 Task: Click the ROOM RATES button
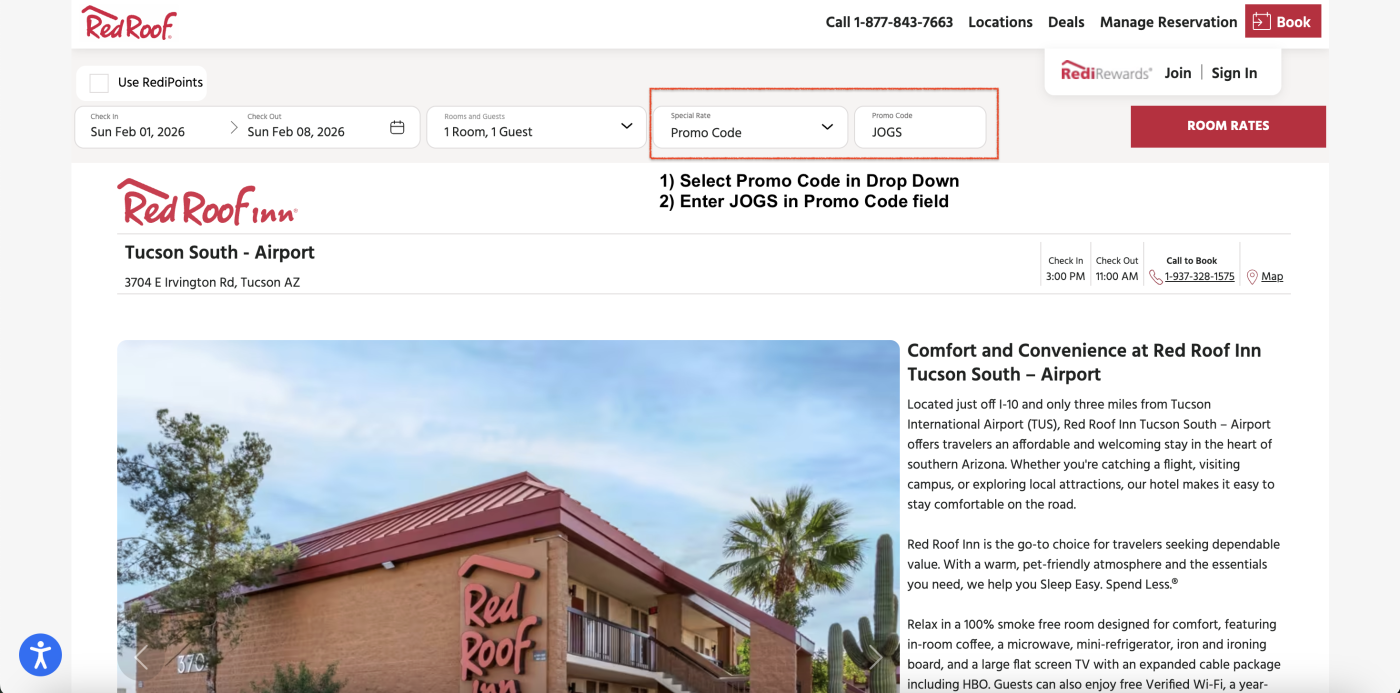(1228, 126)
